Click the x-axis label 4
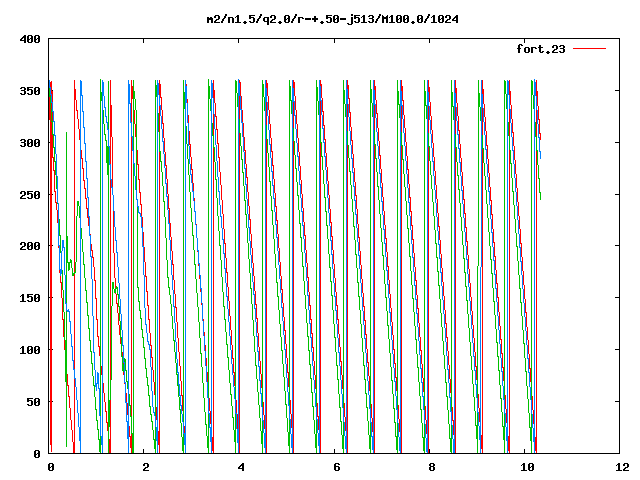Image resolution: width=640 pixels, height=480 pixels. point(241,467)
